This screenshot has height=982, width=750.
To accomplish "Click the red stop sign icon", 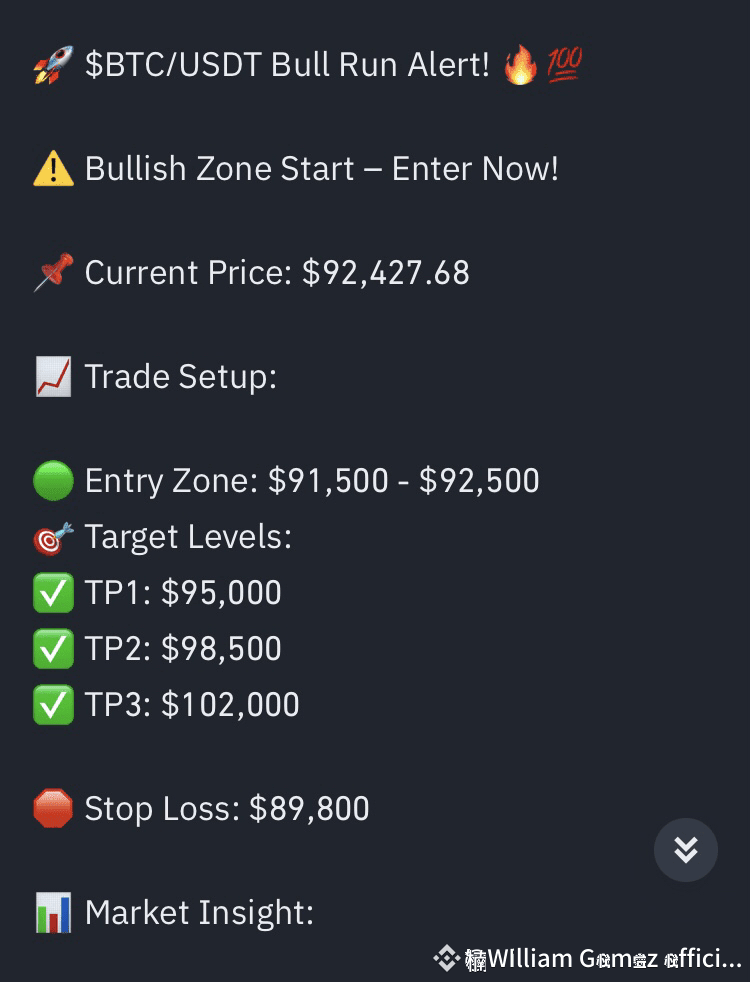I will [x=53, y=808].
